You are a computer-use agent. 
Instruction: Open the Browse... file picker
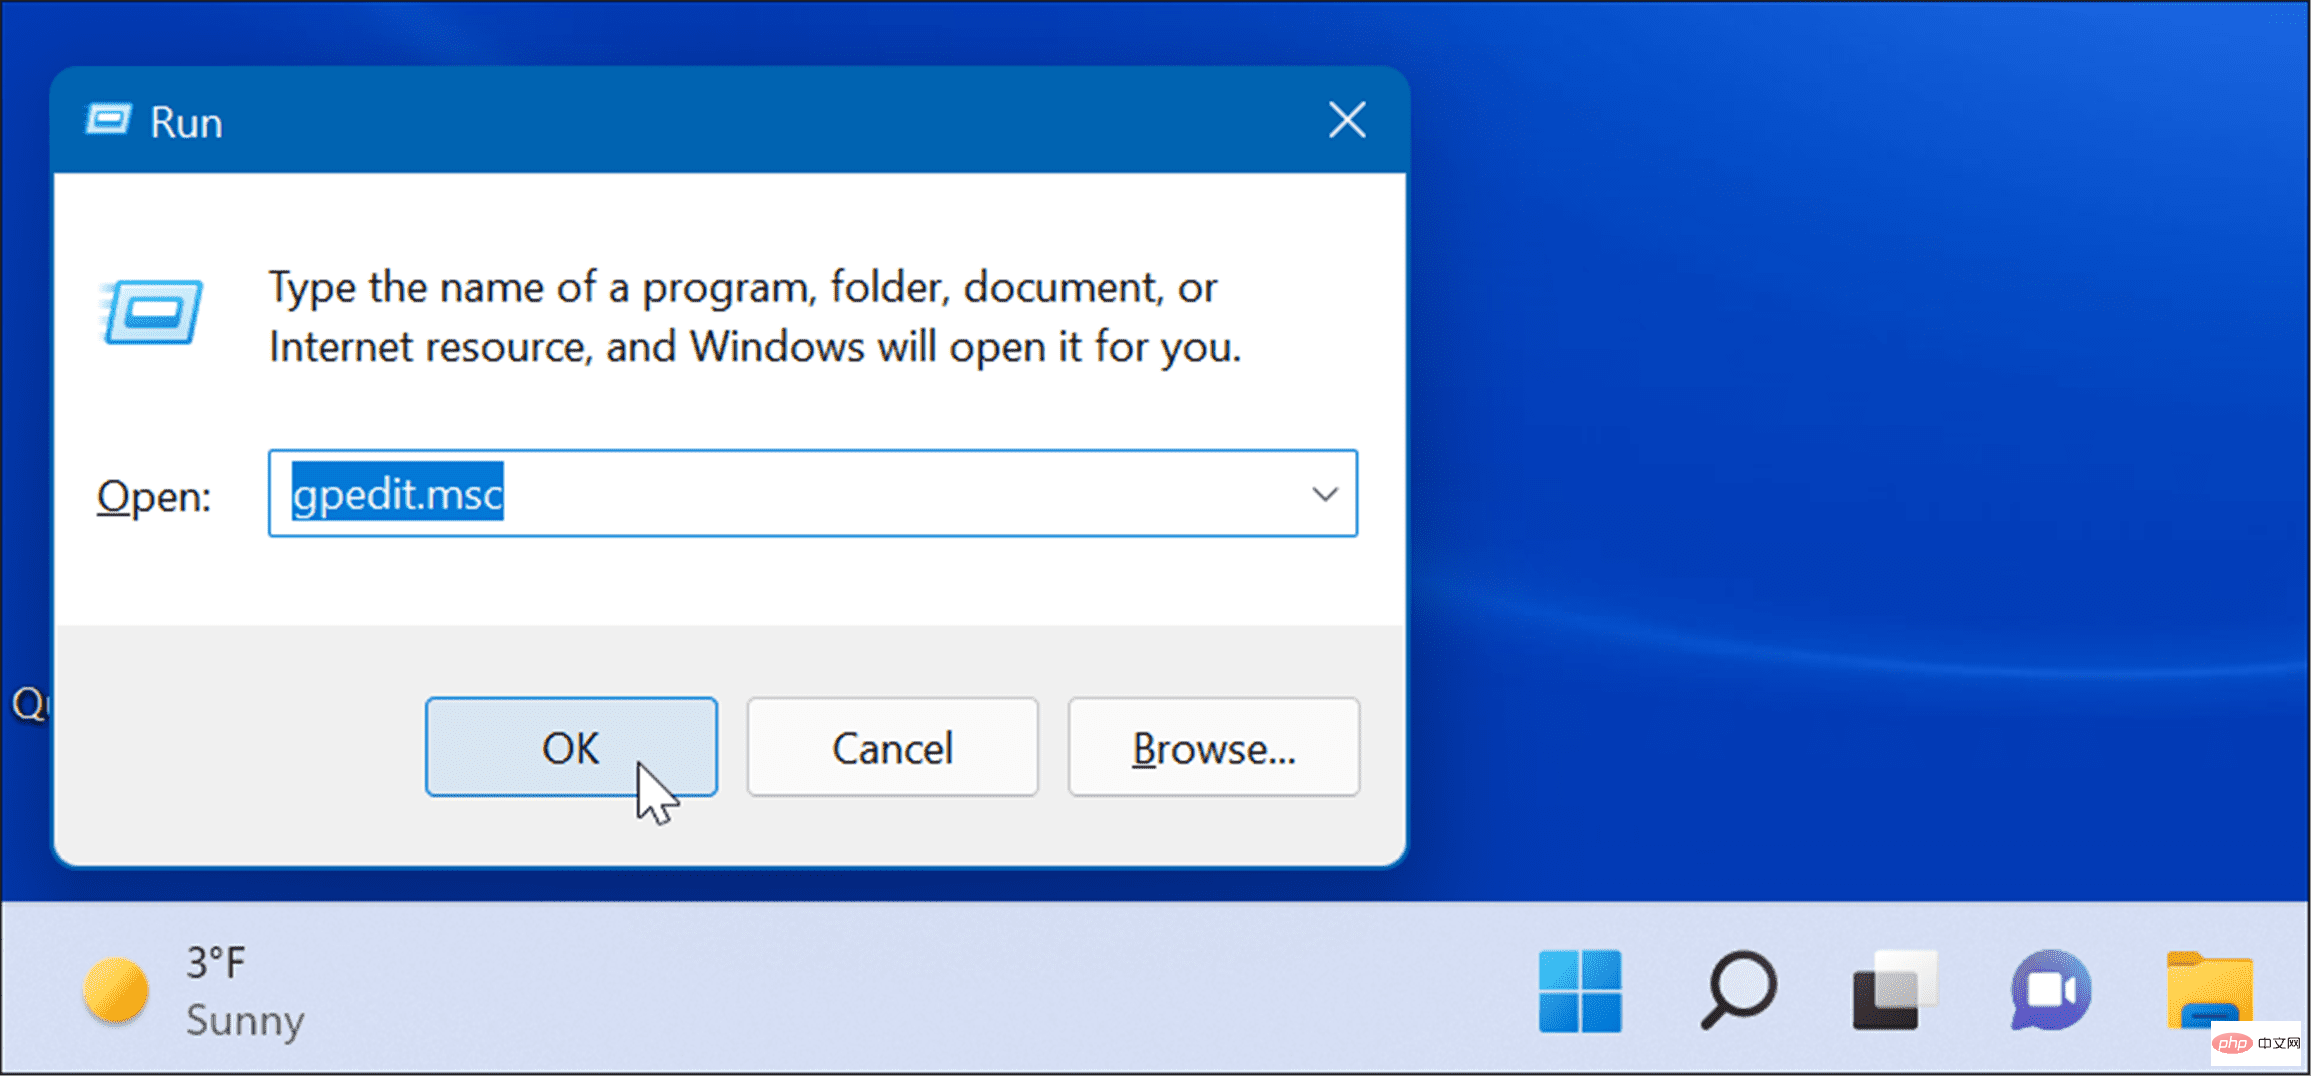point(1213,747)
